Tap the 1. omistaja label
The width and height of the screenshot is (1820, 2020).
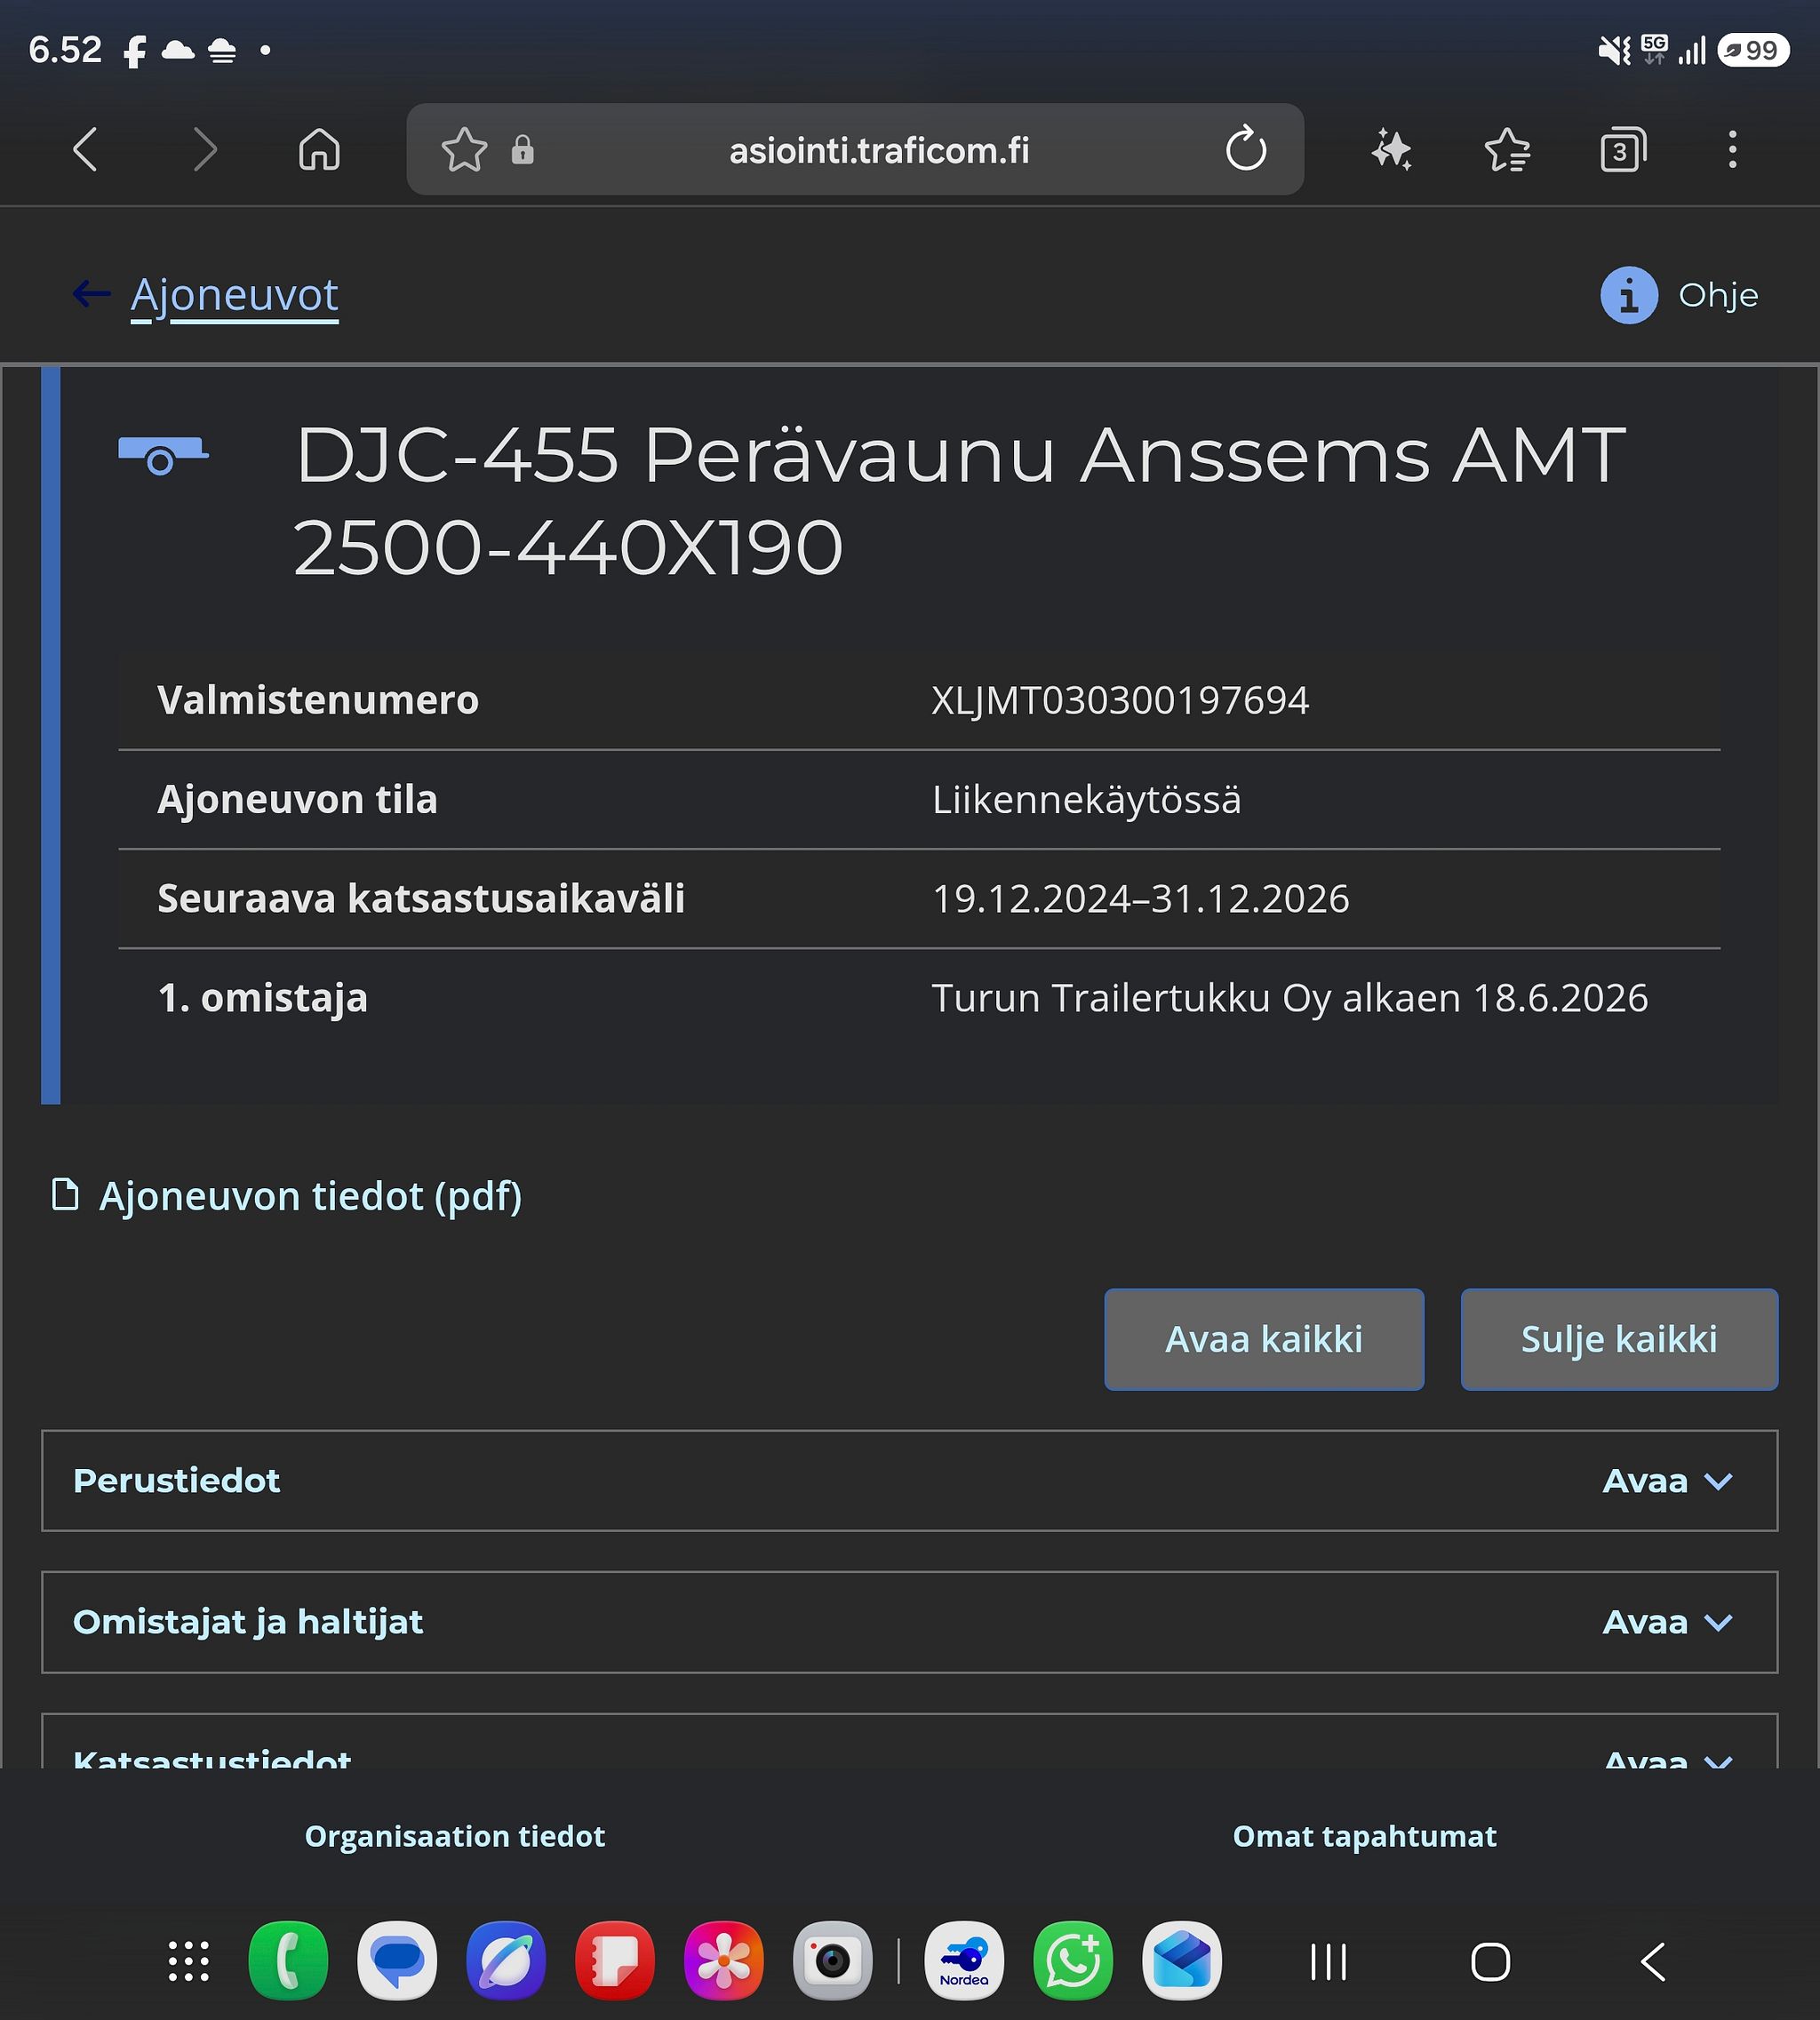263,998
